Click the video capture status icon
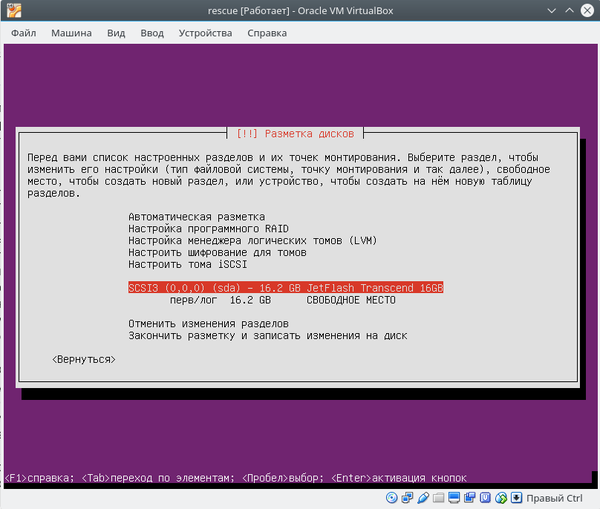Viewport: 600px width, 509px height. pyautogui.click(x=470, y=498)
